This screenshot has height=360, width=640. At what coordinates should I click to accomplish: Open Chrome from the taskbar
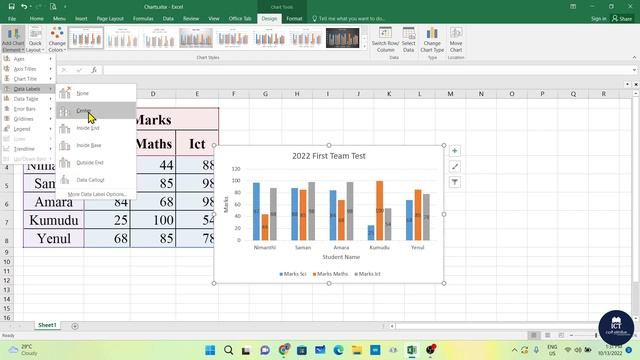pos(283,350)
